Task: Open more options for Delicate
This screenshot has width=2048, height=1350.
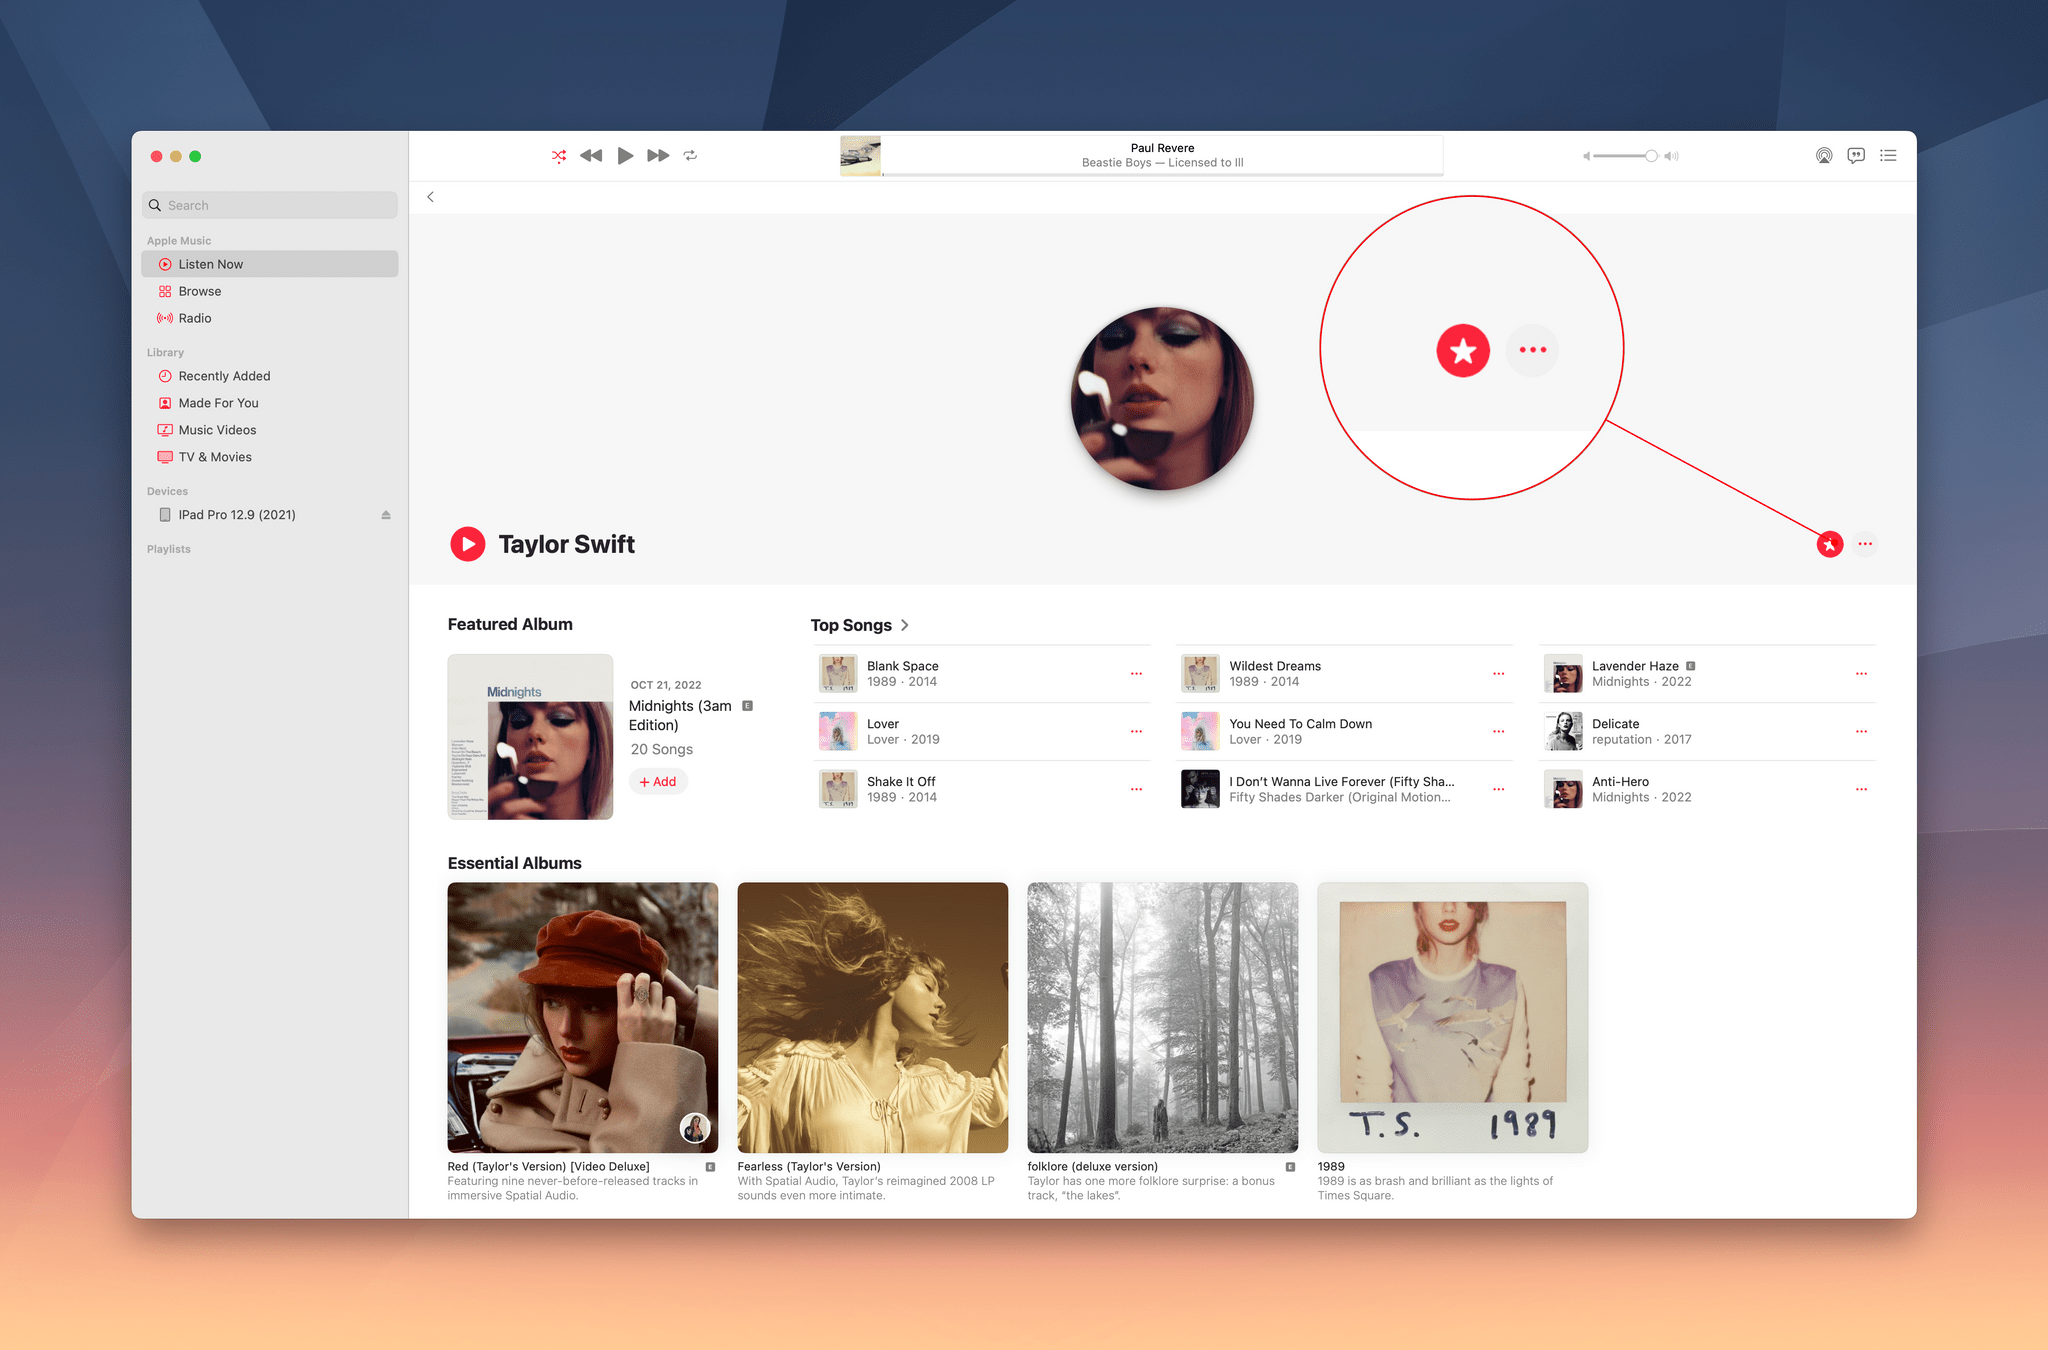Action: (x=1861, y=732)
